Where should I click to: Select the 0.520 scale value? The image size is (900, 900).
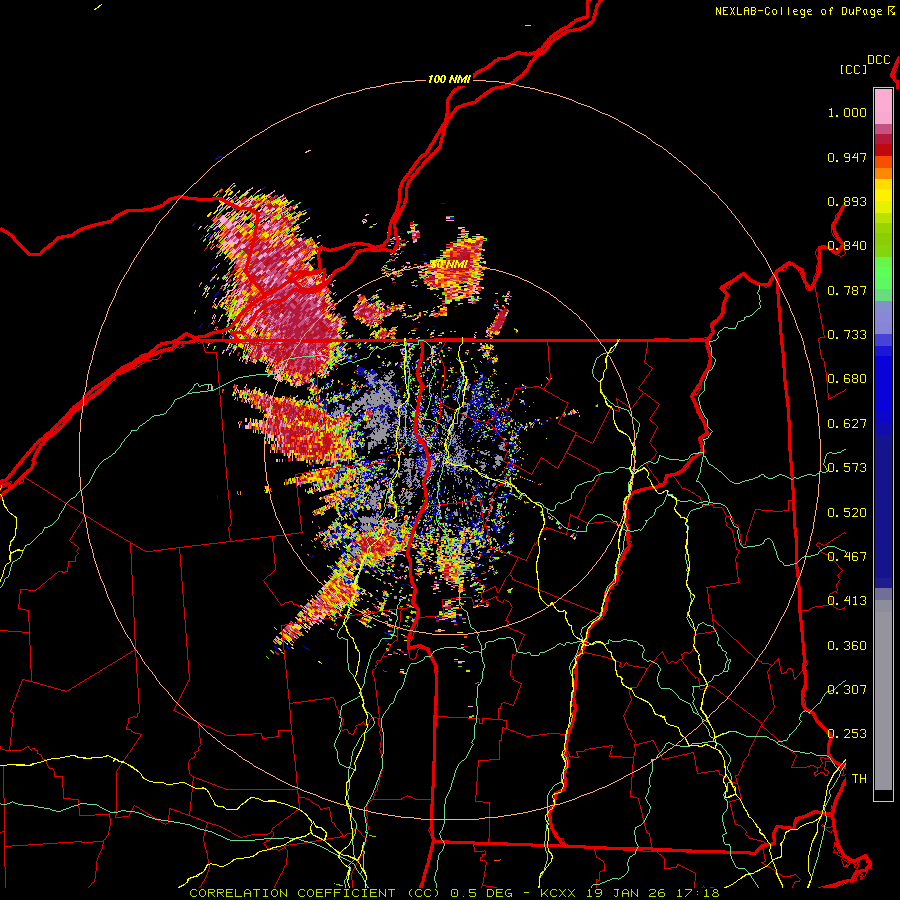point(847,513)
